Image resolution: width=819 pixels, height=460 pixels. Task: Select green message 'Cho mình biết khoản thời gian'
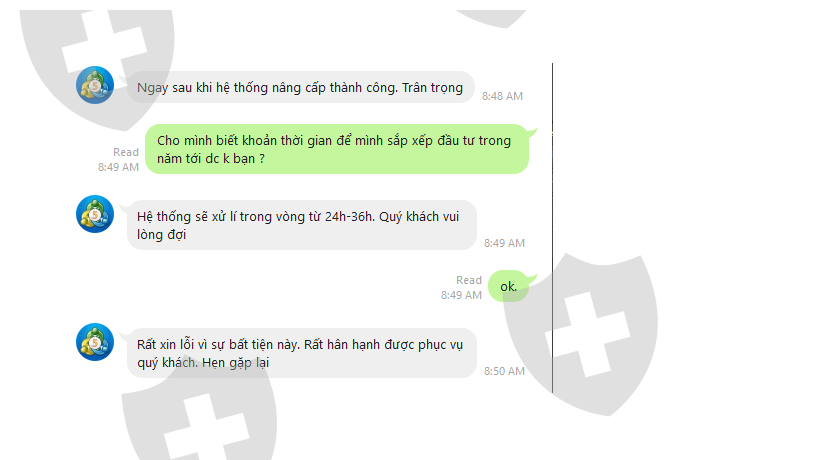pos(337,149)
